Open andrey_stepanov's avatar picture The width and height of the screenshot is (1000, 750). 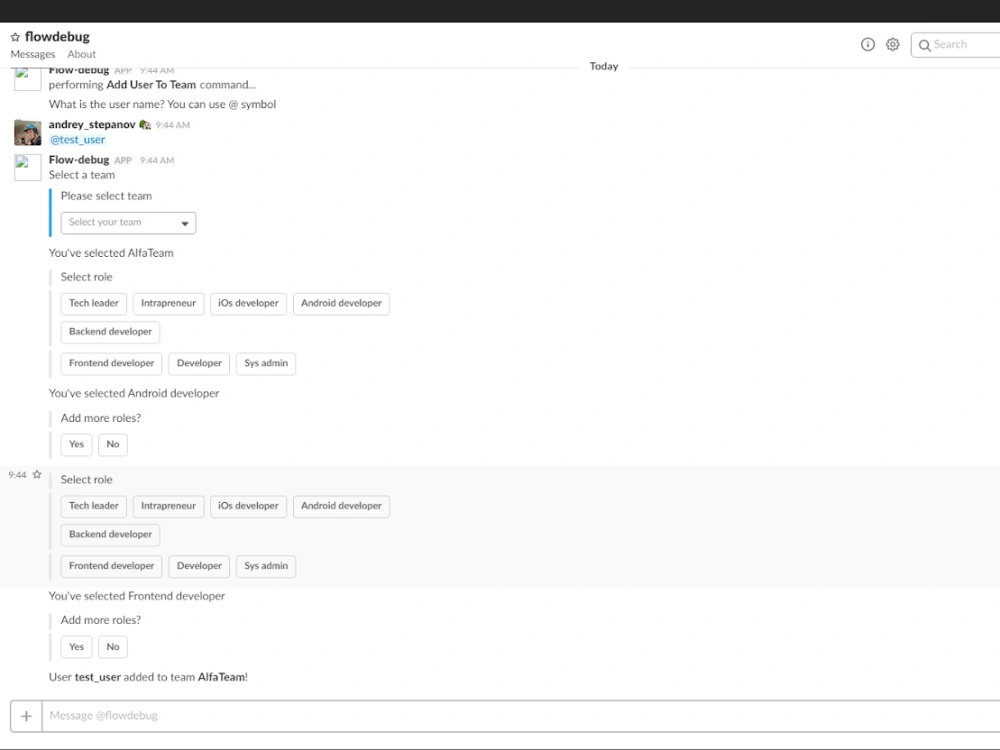(28, 132)
